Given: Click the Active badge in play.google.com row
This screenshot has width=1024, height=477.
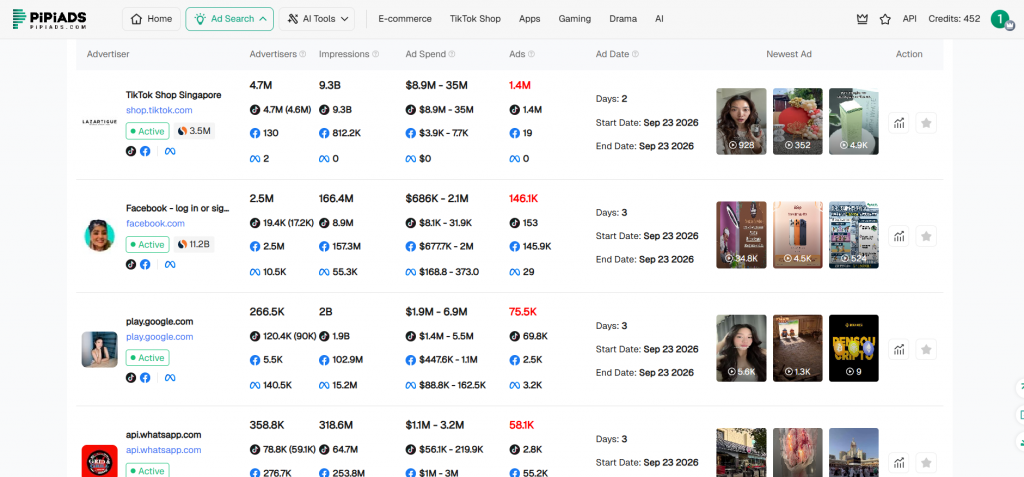Looking at the screenshot, I should tap(148, 357).
